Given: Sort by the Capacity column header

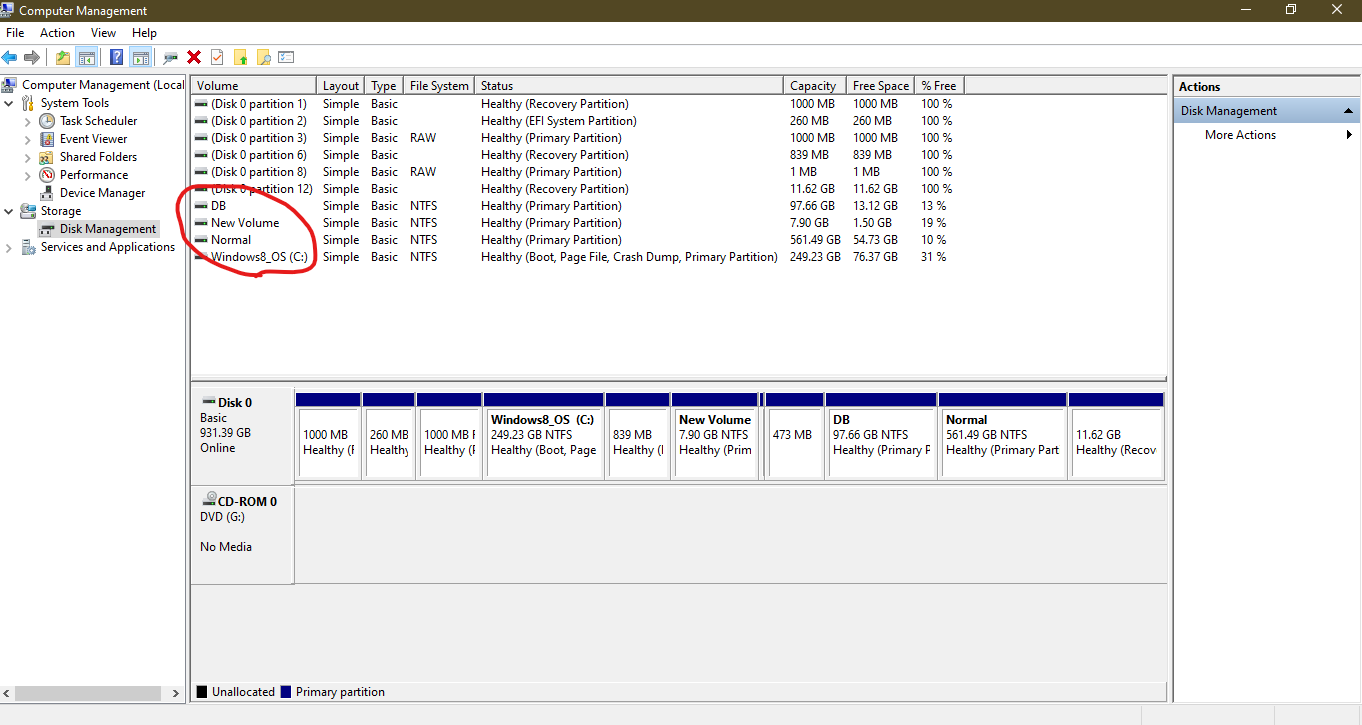Looking at the screenshot, I should pos(815,86).
